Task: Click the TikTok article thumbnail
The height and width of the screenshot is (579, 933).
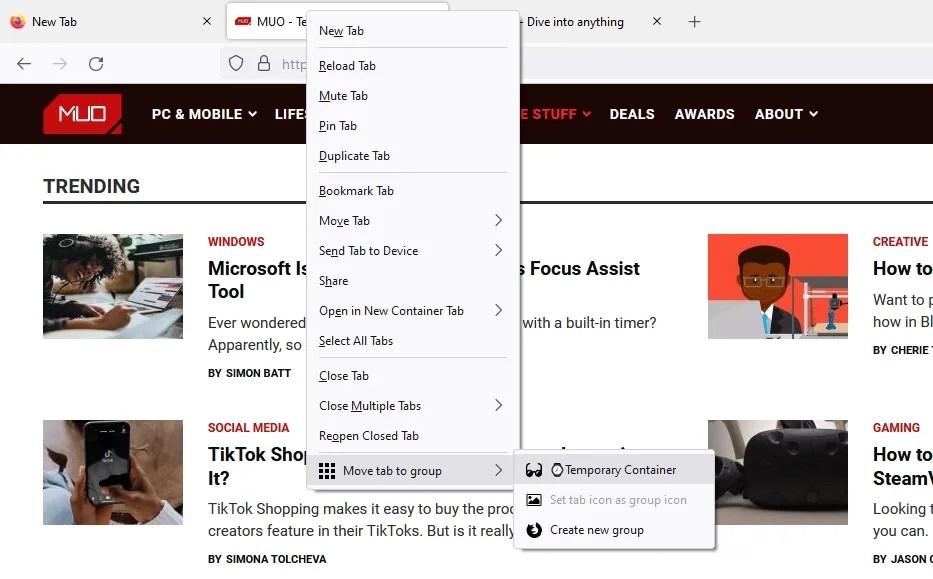Action: [112, 472]
